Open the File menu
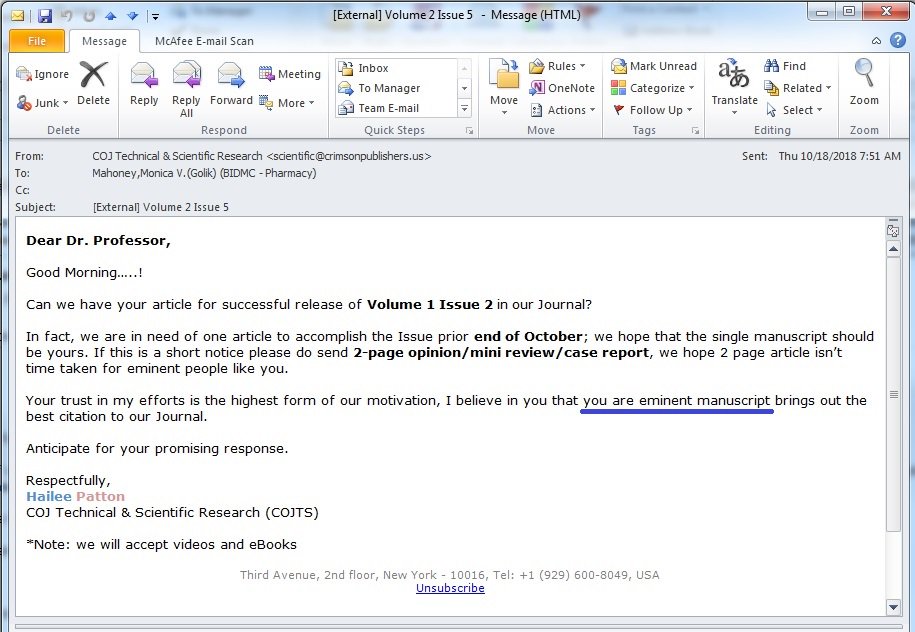Viewport: 915px width, 632px height. pos(36,41)
